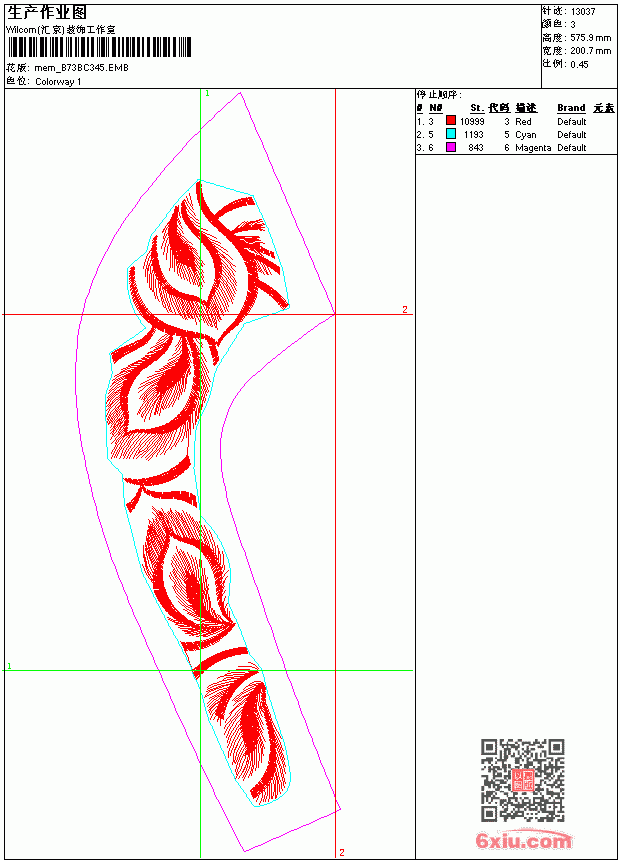Click the Colorway 1 label

[x=58, y=82]
